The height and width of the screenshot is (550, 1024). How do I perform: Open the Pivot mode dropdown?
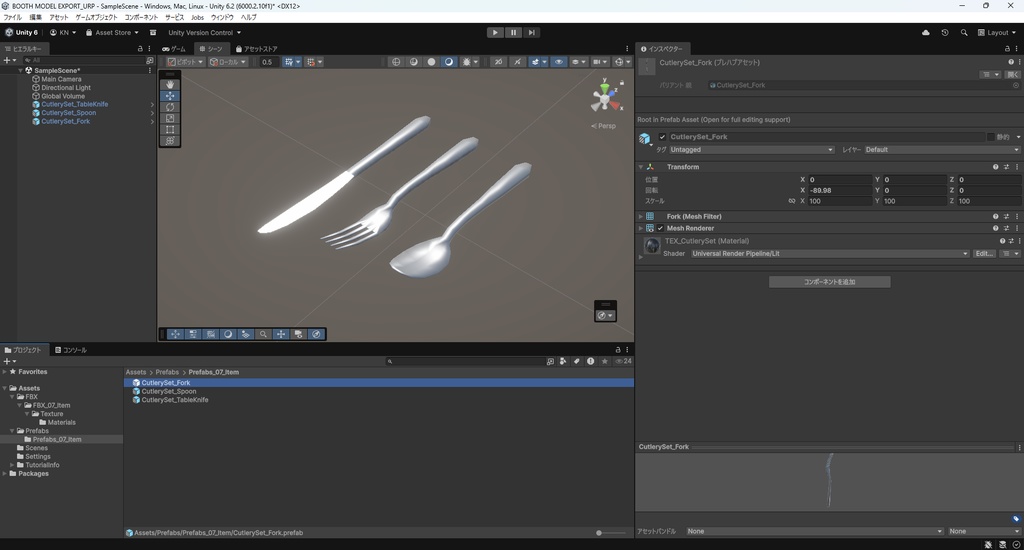[x=185, y=62]
